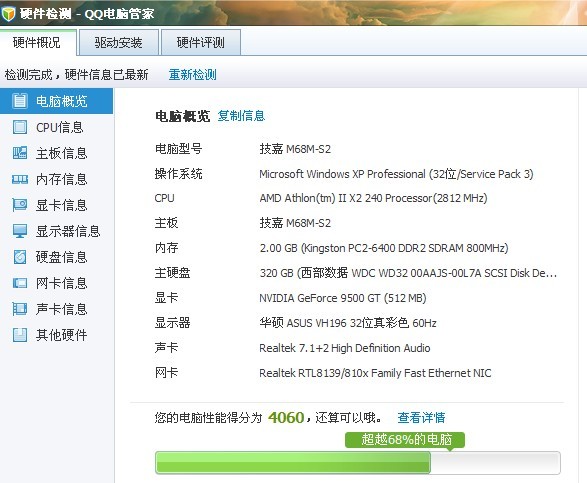This screenshot has height=483, width=587.
Task: Switch to the 硬件评测 tab
Action: [x=201, y=43]
